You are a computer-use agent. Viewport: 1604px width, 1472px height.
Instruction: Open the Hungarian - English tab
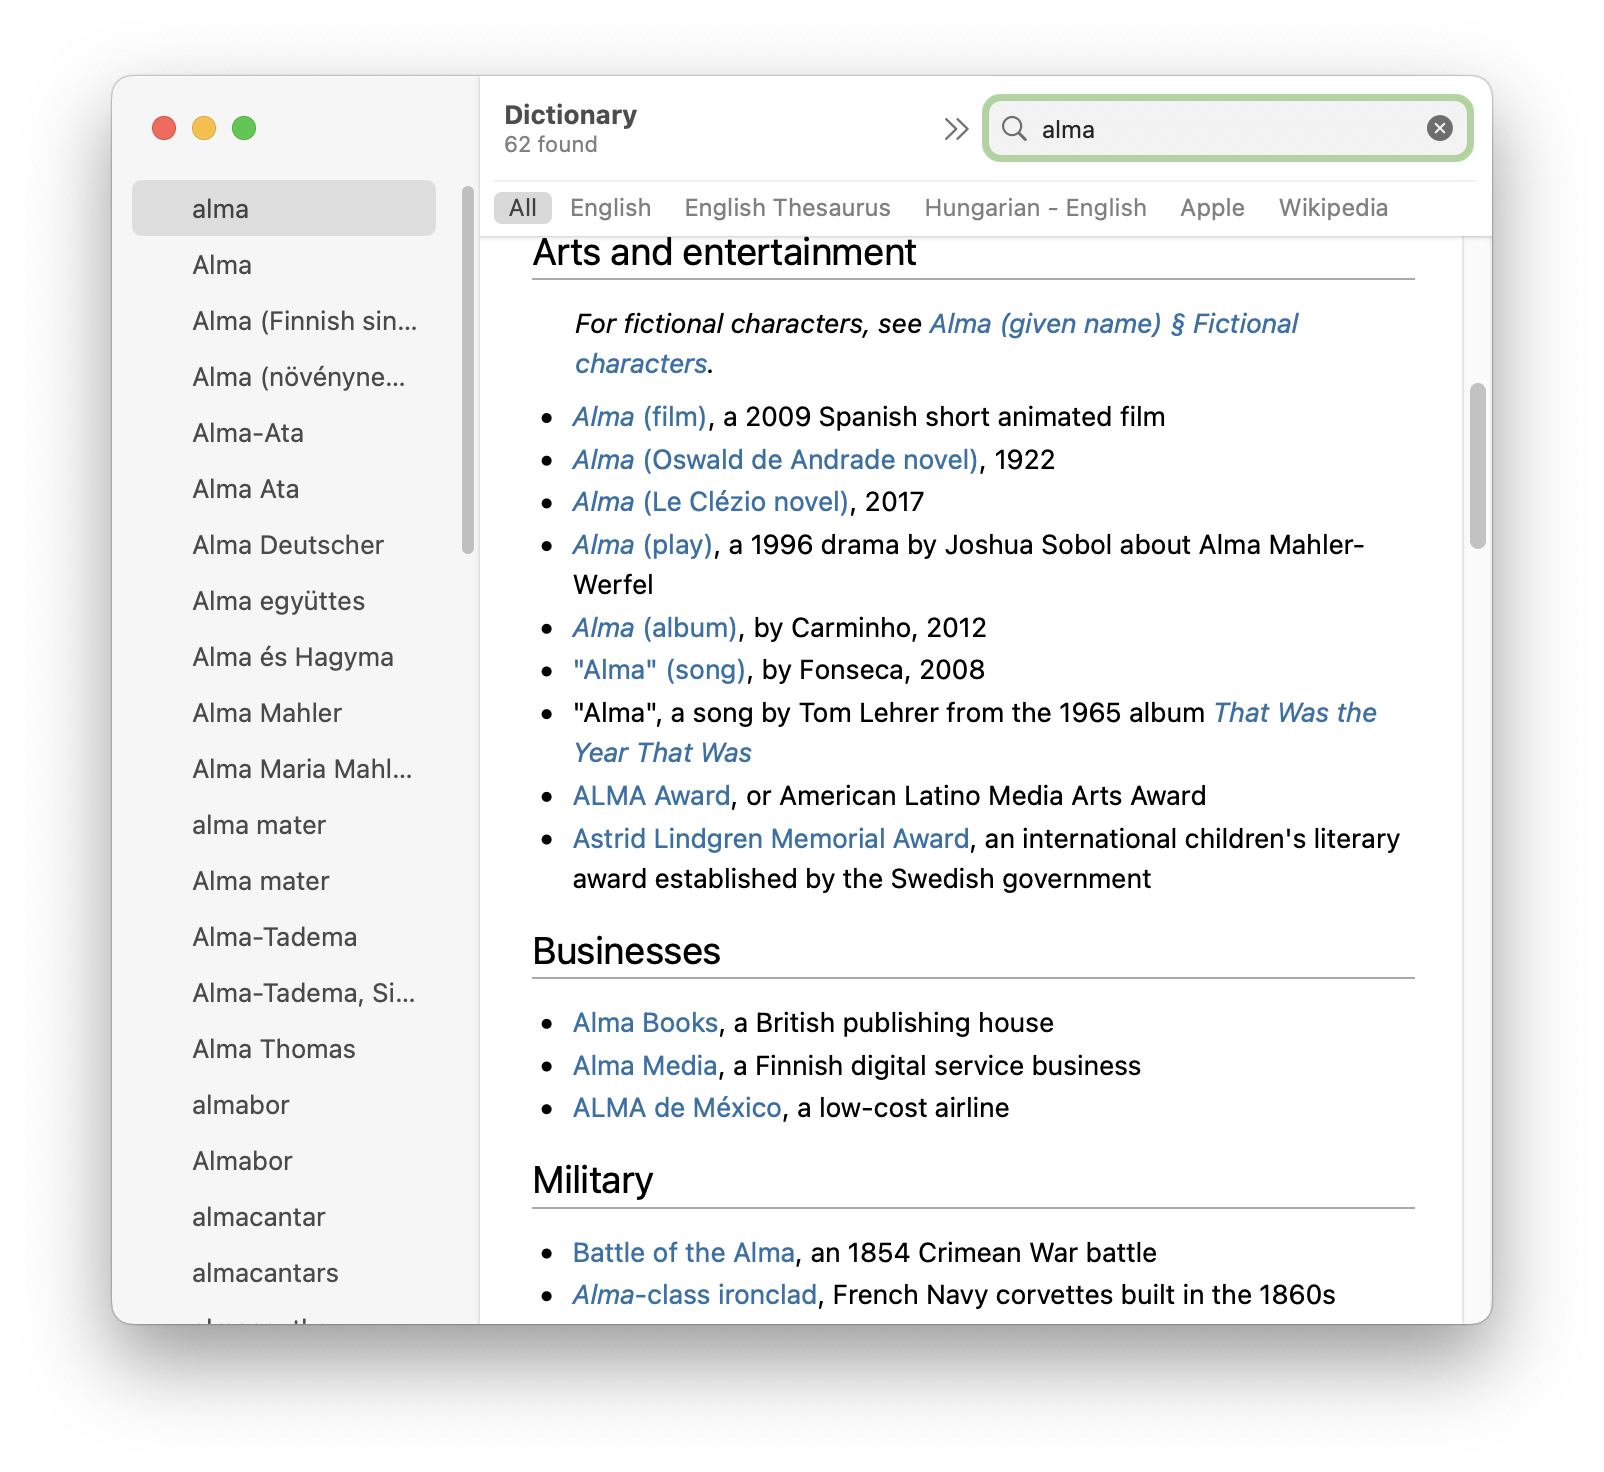pyautogui.click(x=1035, y=208)
